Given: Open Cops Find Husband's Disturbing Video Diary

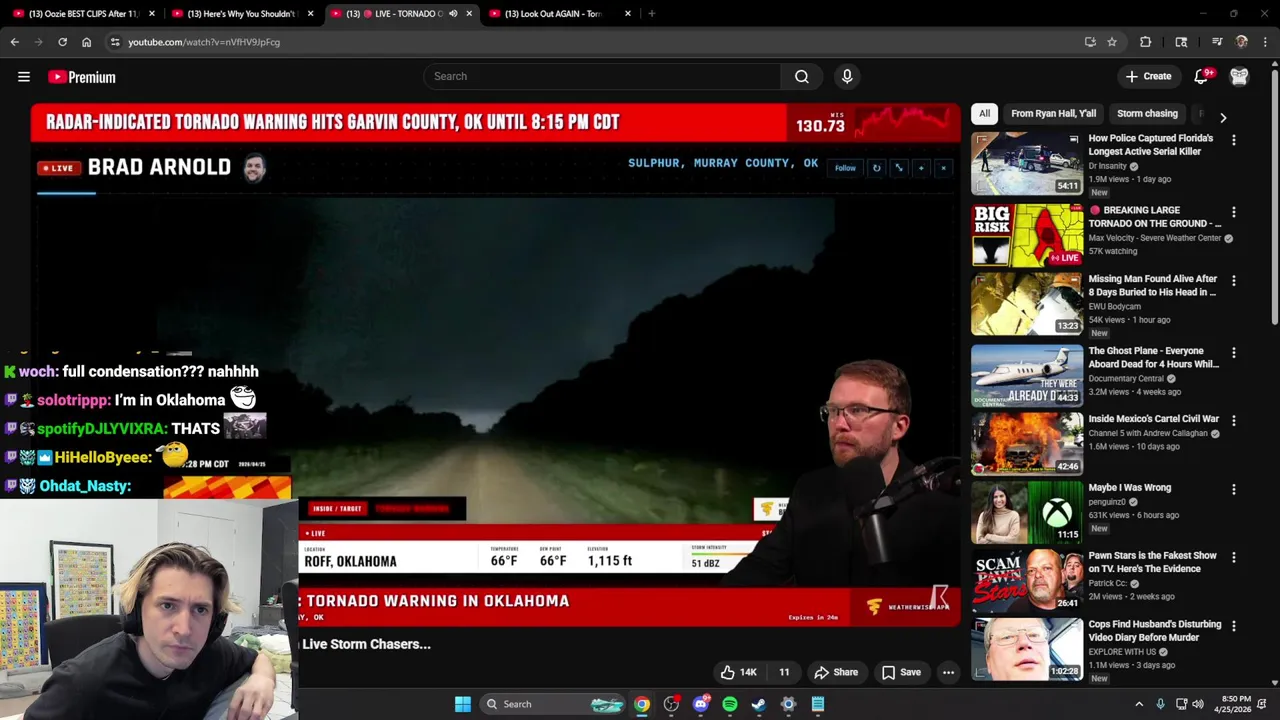Looking at the screenshot, I should [x=1154, y=631].
